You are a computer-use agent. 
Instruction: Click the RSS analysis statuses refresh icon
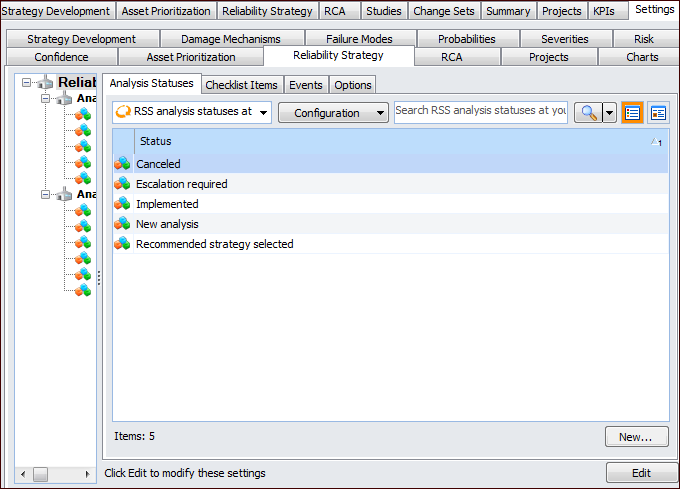123,112
